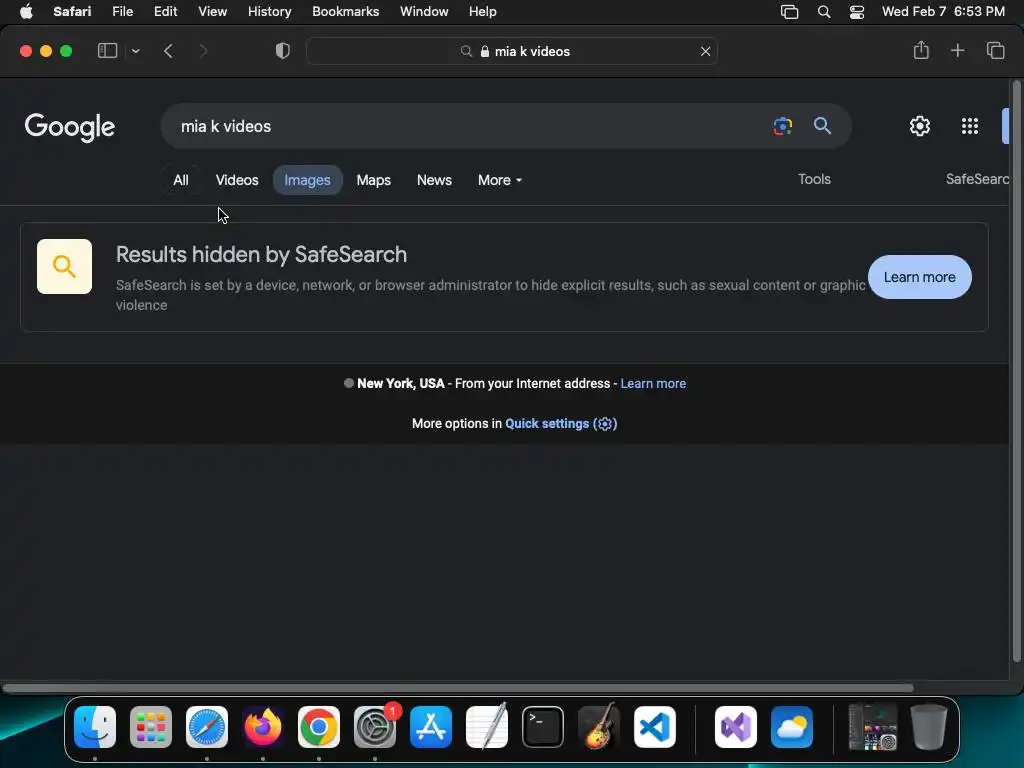Switch to the News tab
The image size is (1024, 768).
(x=434, y=180)
